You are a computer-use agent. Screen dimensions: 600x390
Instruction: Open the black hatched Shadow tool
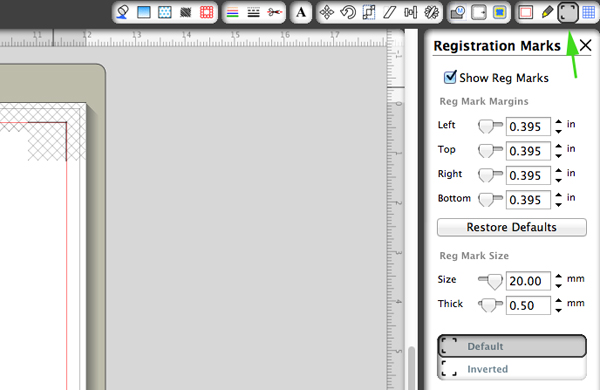186,12
